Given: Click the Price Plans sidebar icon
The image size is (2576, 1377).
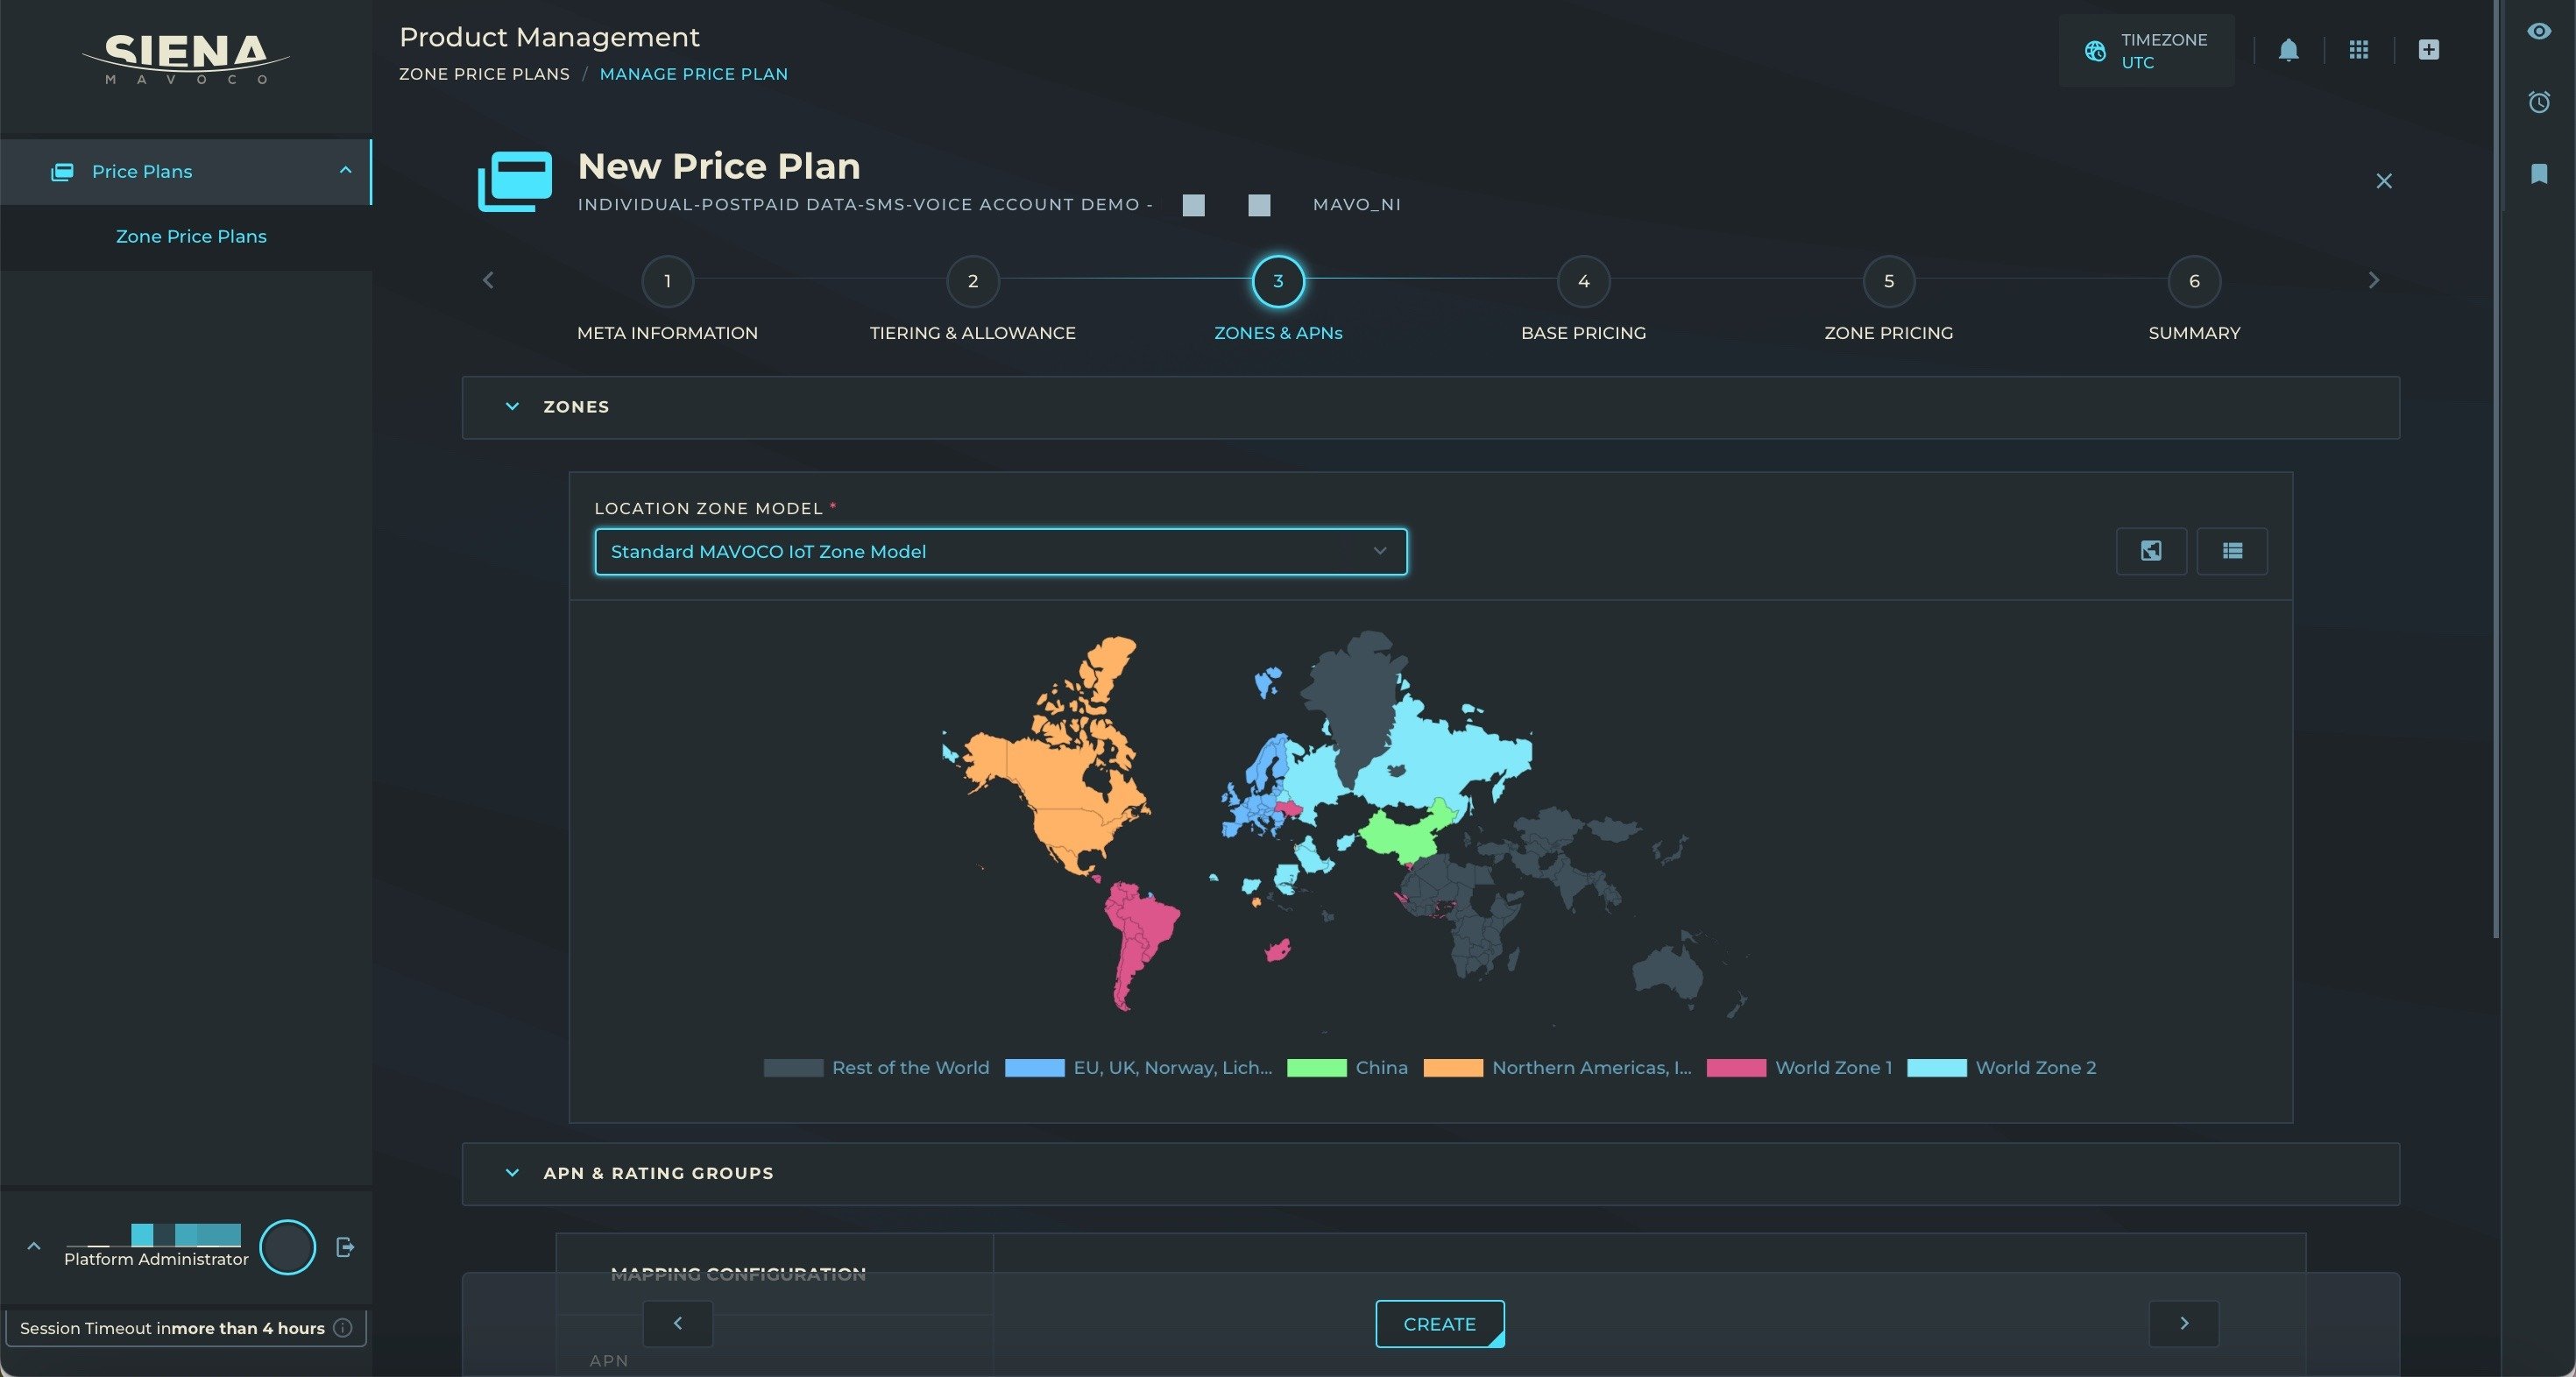Looking at the screenshot, I should tap(62, 172).
